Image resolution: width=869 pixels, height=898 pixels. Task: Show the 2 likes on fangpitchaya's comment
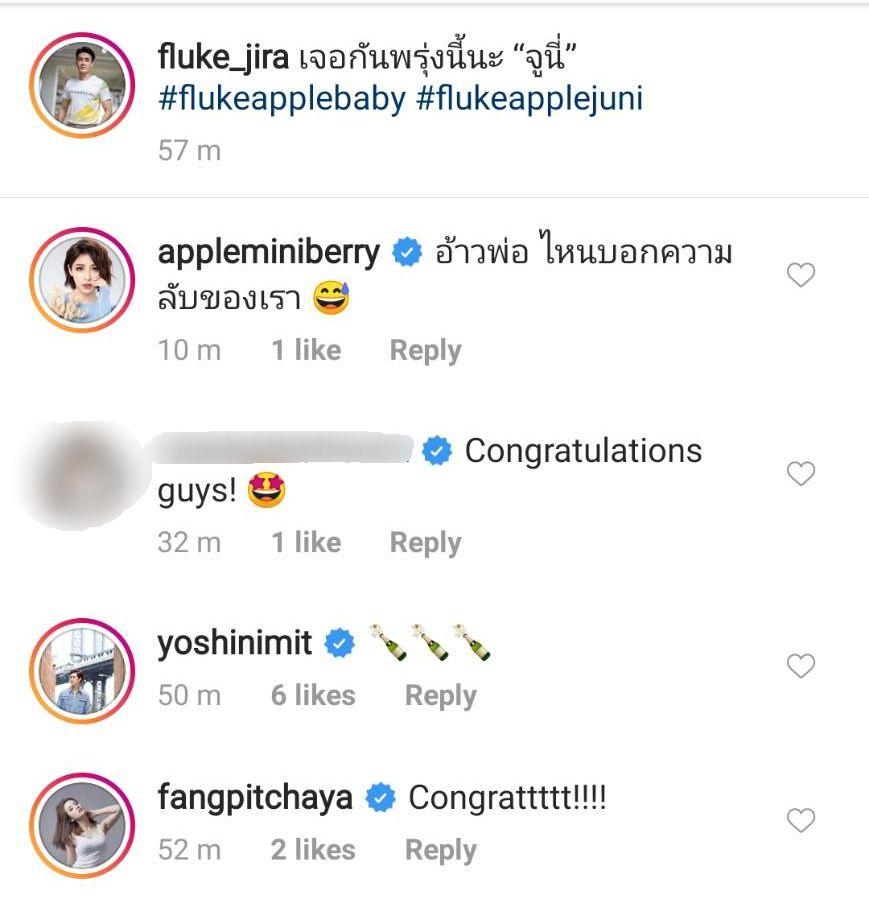click(x=313, y=851)
